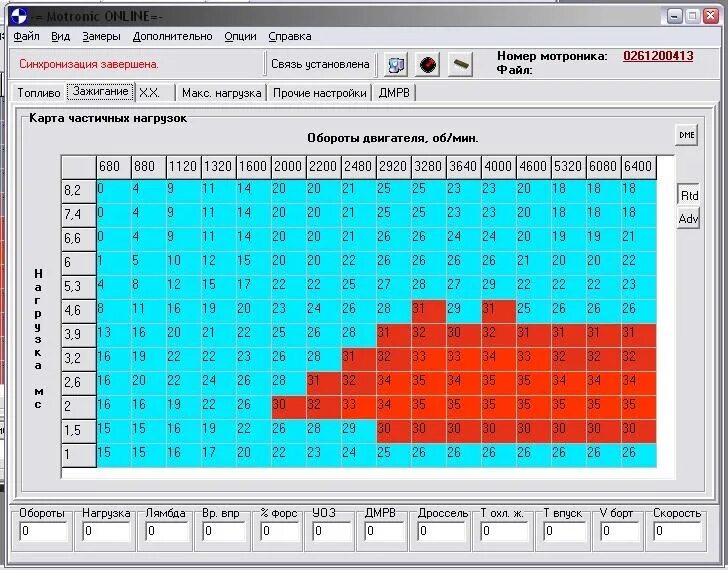Click the УОЗ value field
This screenshot has width=728, height=570.
coord(332,531)
